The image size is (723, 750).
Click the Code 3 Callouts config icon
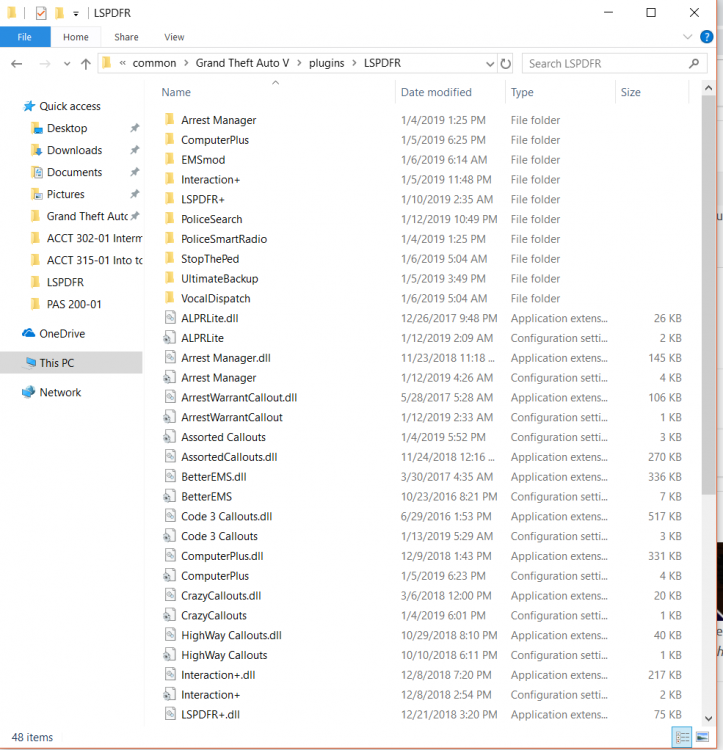click(x=170, y=536)
